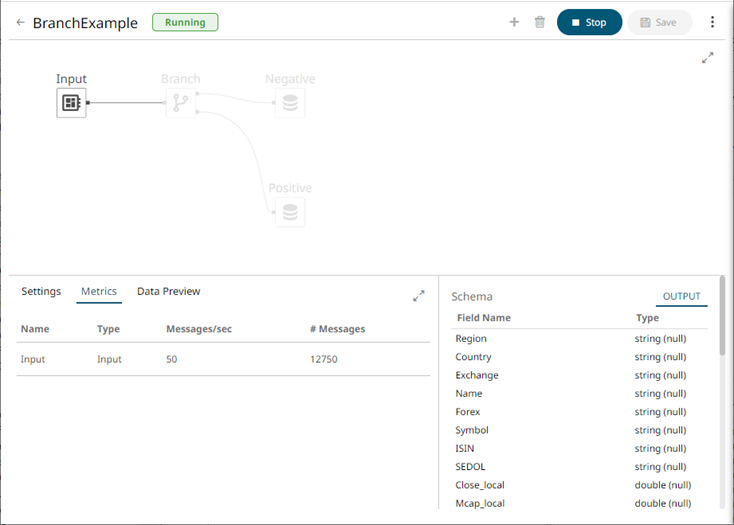Stop the running application
The height and width of the screenshot is (525, 734).
589,22
